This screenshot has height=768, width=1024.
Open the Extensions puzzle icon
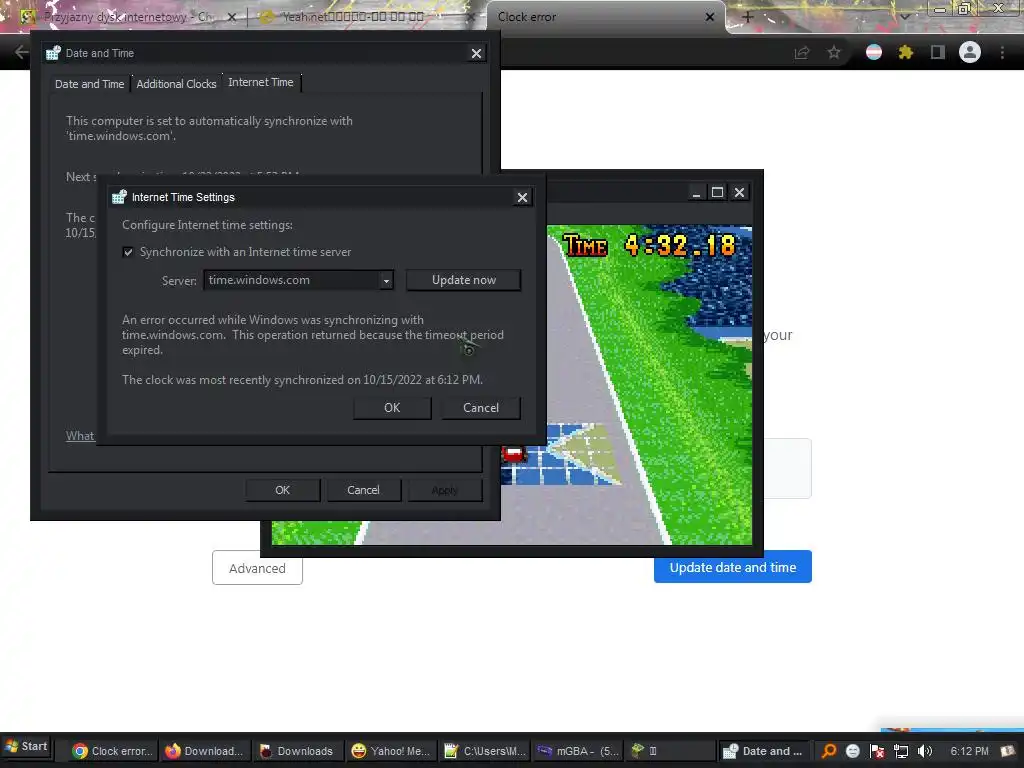905,52
